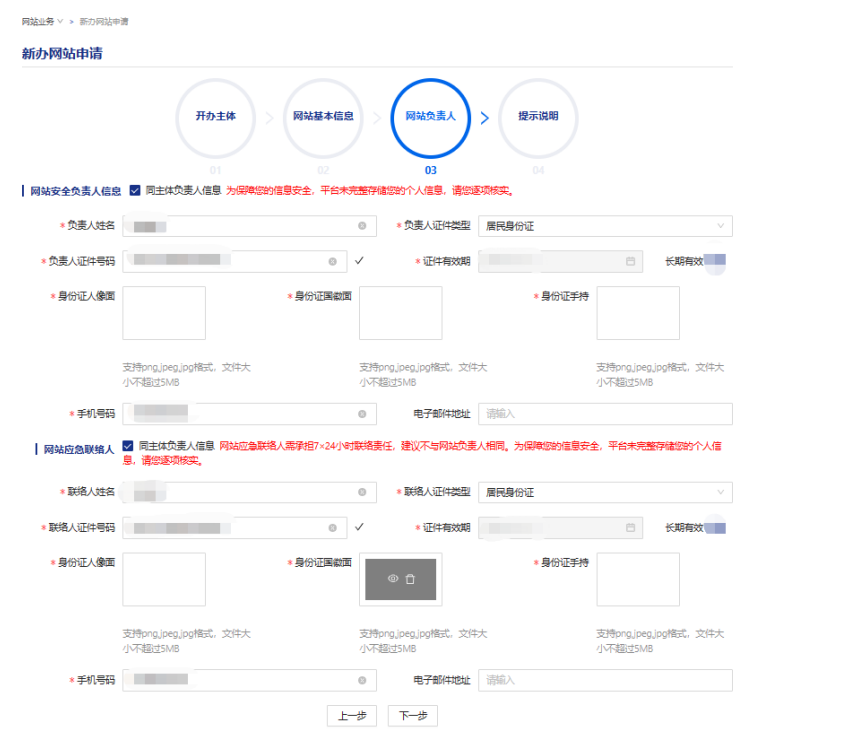Open calendar icon for security officer 证件有效期
Screen dimensions: 855x738
[630, 261]
